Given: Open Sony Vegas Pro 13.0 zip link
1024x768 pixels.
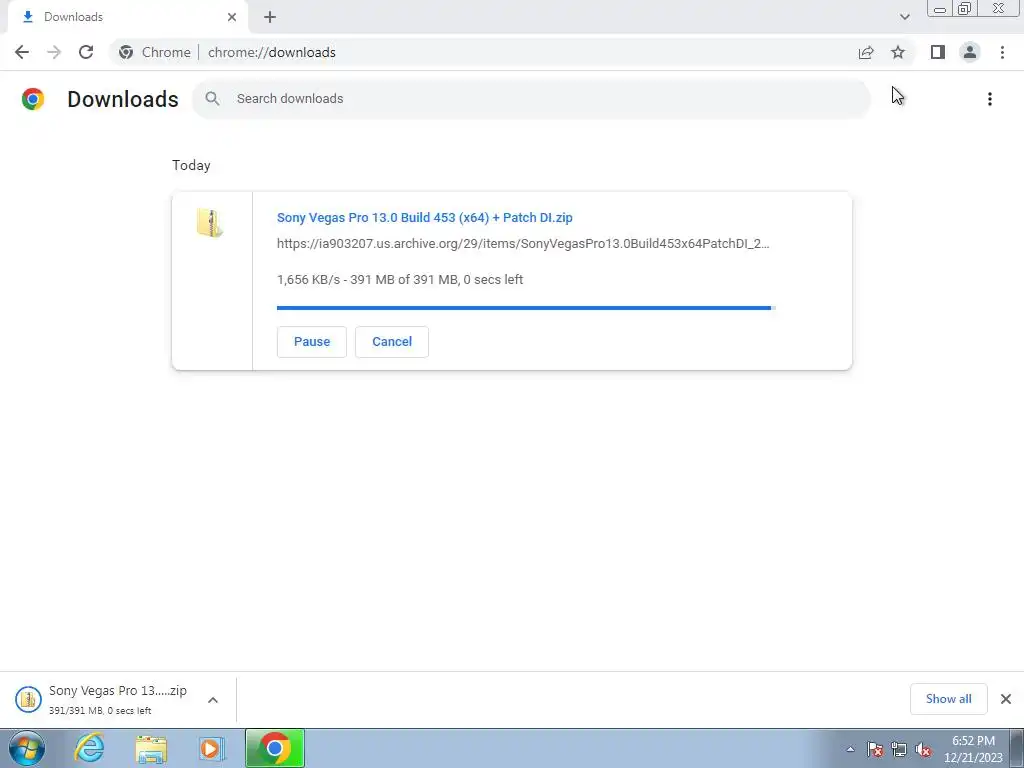Looking at the screenshot, I should click(424, 217).
